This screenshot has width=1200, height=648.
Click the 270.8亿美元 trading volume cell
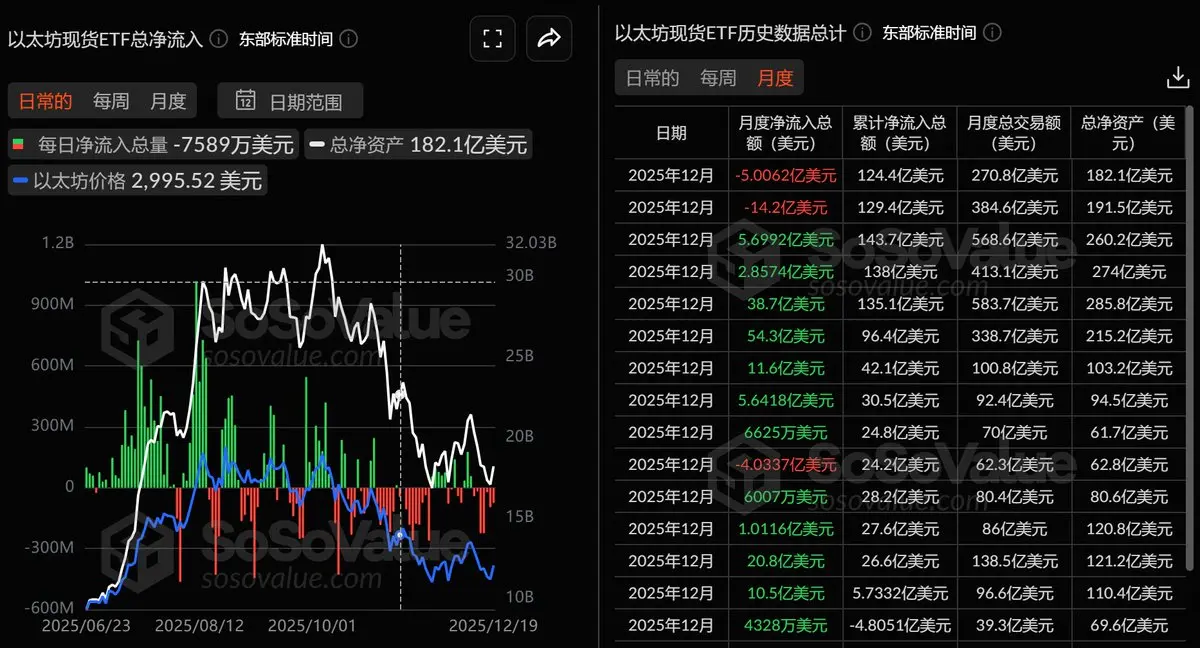[1013, 176]
